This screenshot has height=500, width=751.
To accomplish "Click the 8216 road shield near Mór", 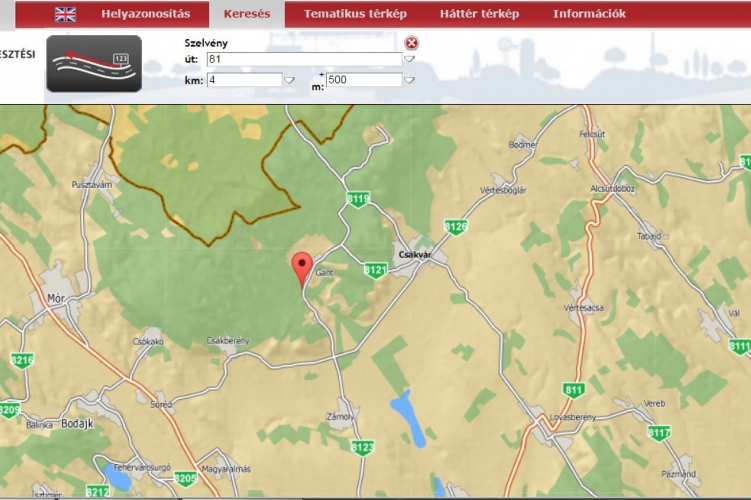I will [22, 360].
